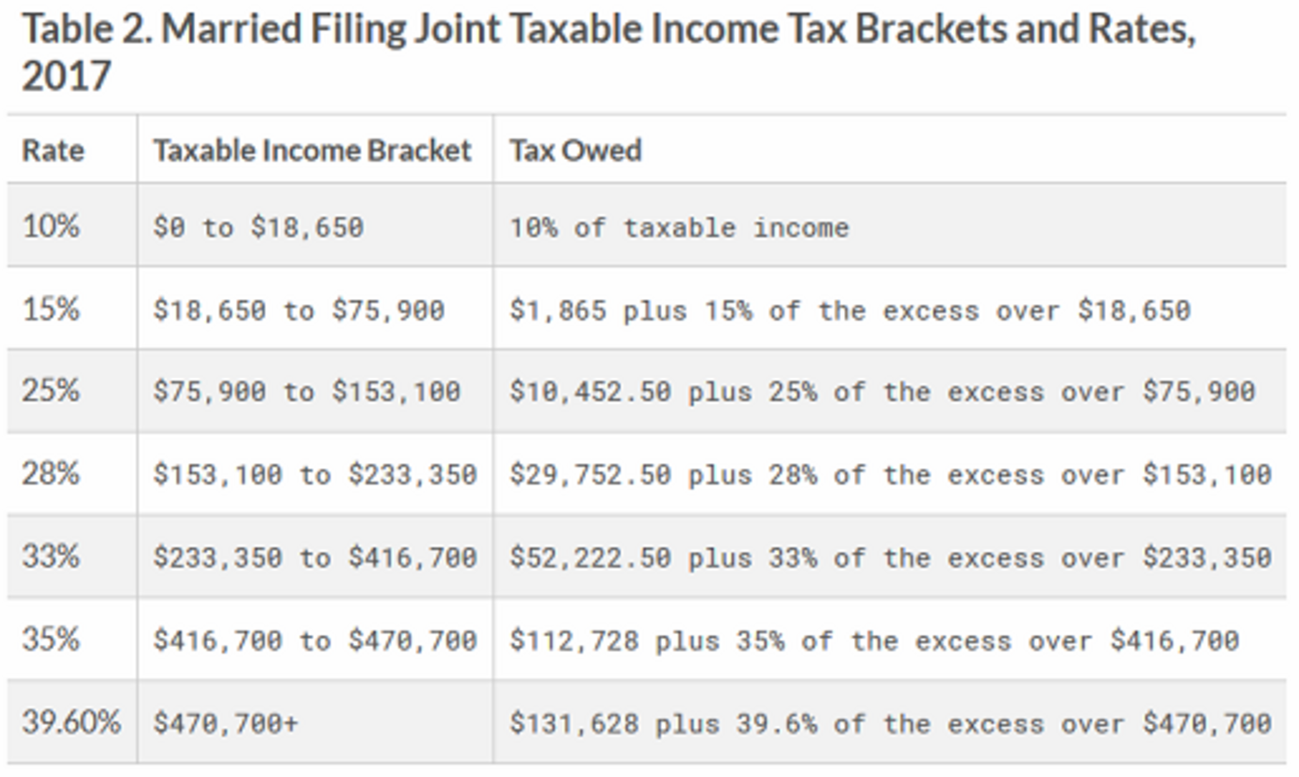Image resolution: width=1299 pixels, height=777 pixels.
Task: Click the $75,900 to $153,100 bracket cell
Action: coord(306,391)
